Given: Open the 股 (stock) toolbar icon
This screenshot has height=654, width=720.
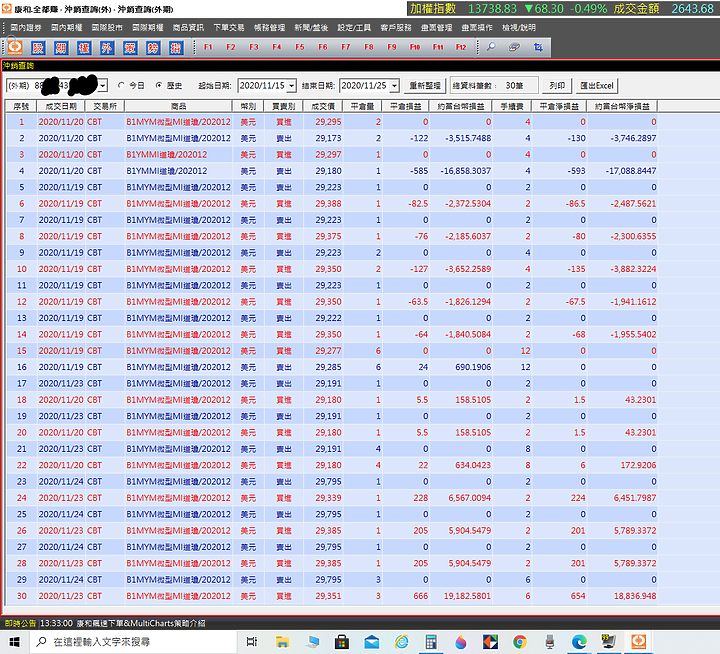Looking at the screenshot, I should 38,47.
